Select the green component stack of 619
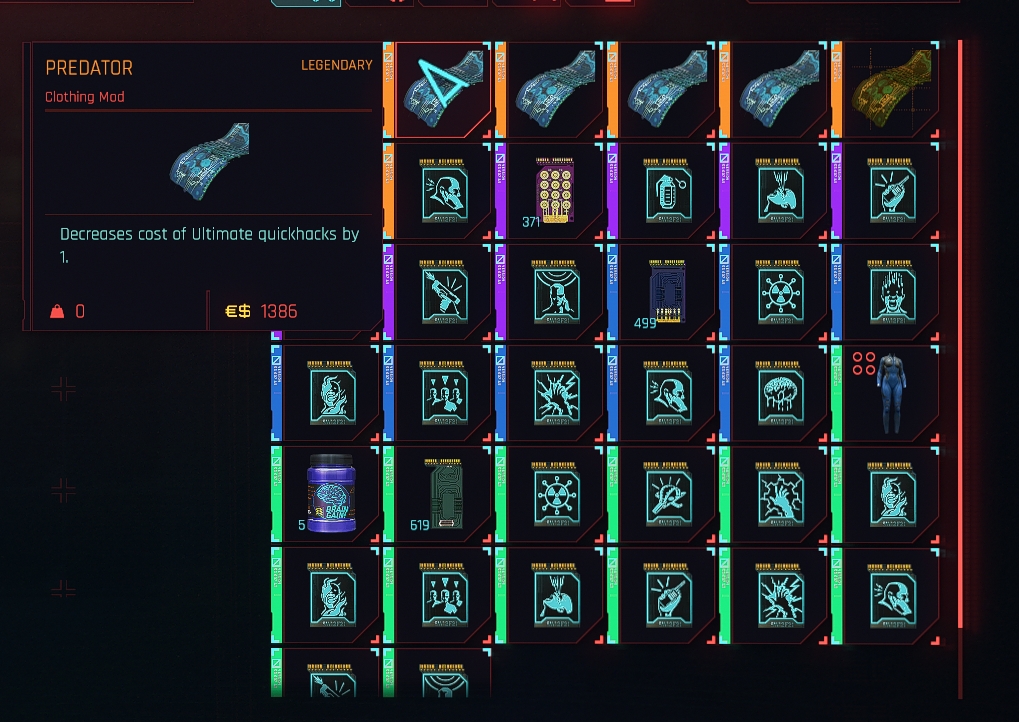 click(x=443, y=494)
